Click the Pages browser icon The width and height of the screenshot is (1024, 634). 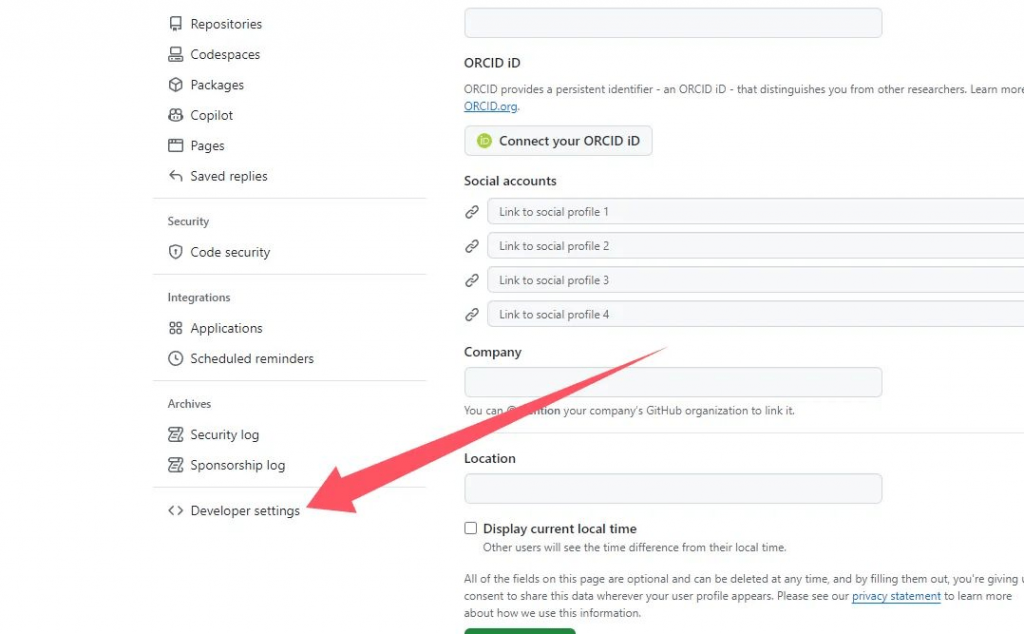point(176,146)
